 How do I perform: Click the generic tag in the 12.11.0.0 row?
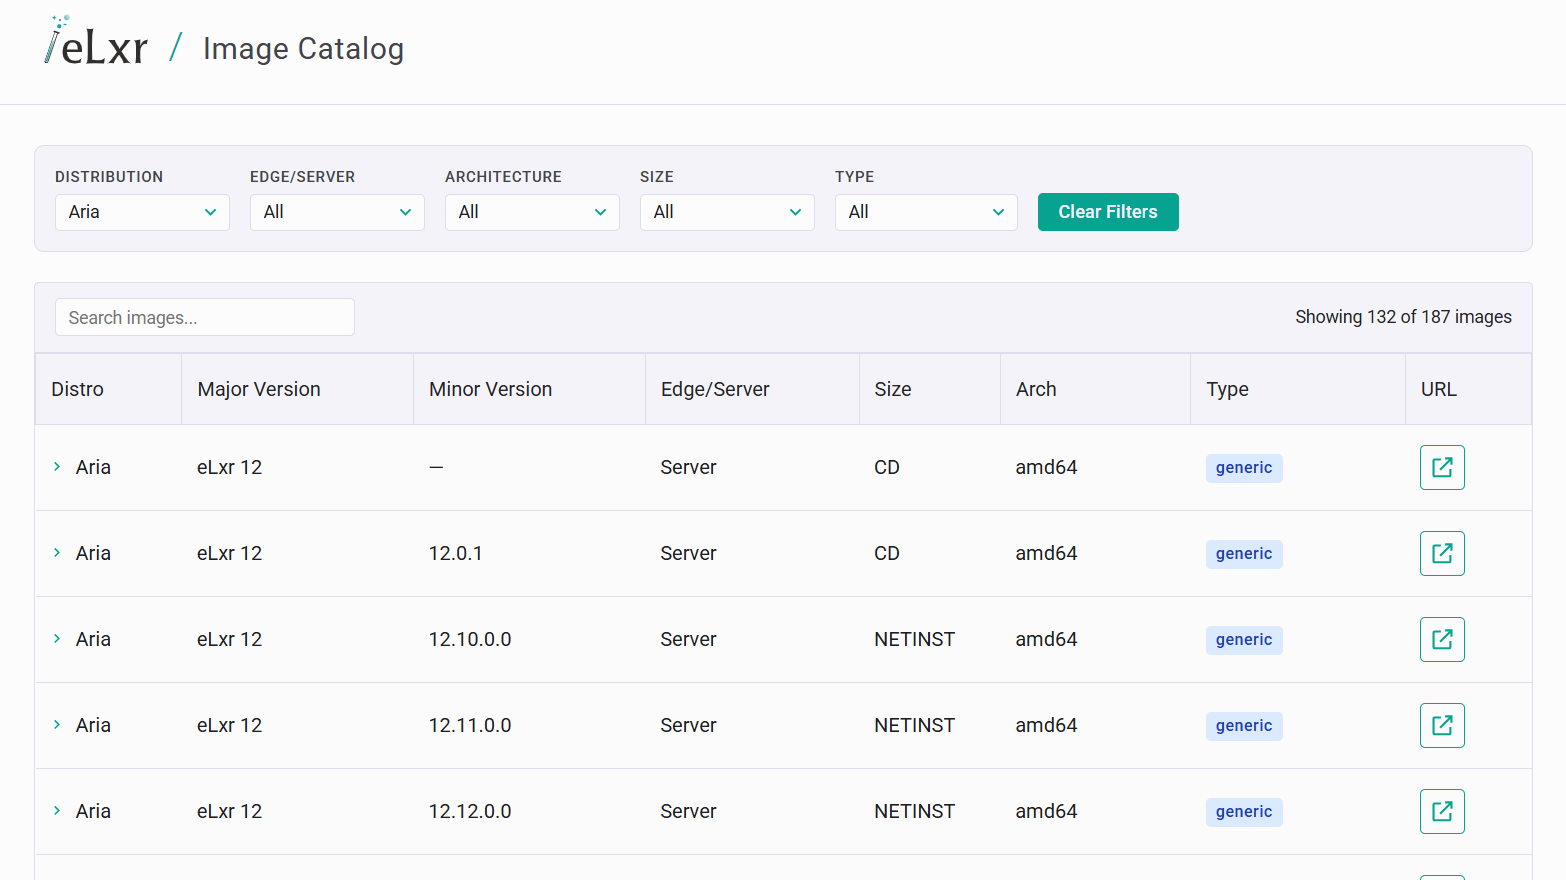pyautogui.click(x=1244, y=726)
